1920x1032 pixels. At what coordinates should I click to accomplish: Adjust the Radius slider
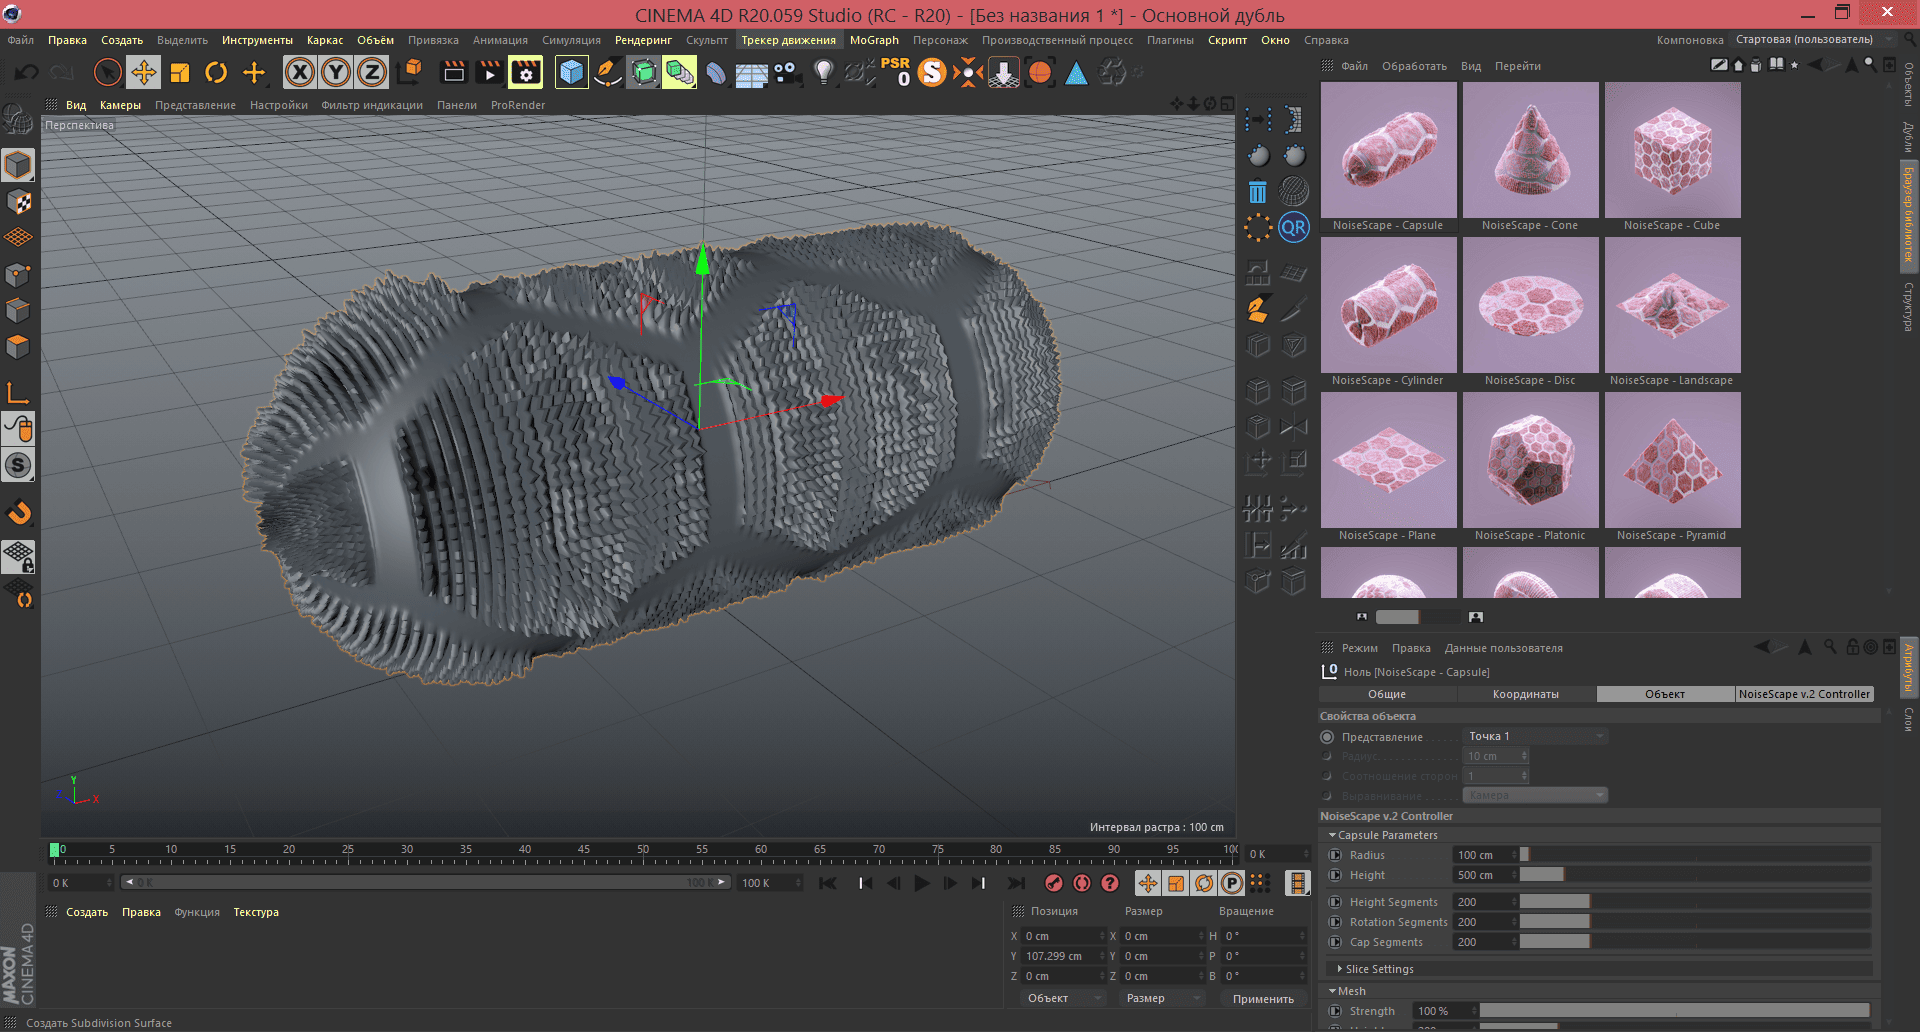coord(1695,855)
